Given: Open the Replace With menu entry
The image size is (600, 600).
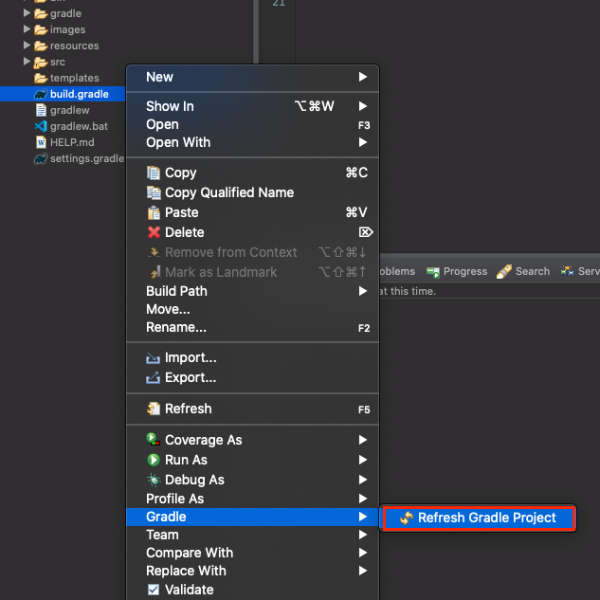Looking at the screenshot, I should (x=253, y=571).
